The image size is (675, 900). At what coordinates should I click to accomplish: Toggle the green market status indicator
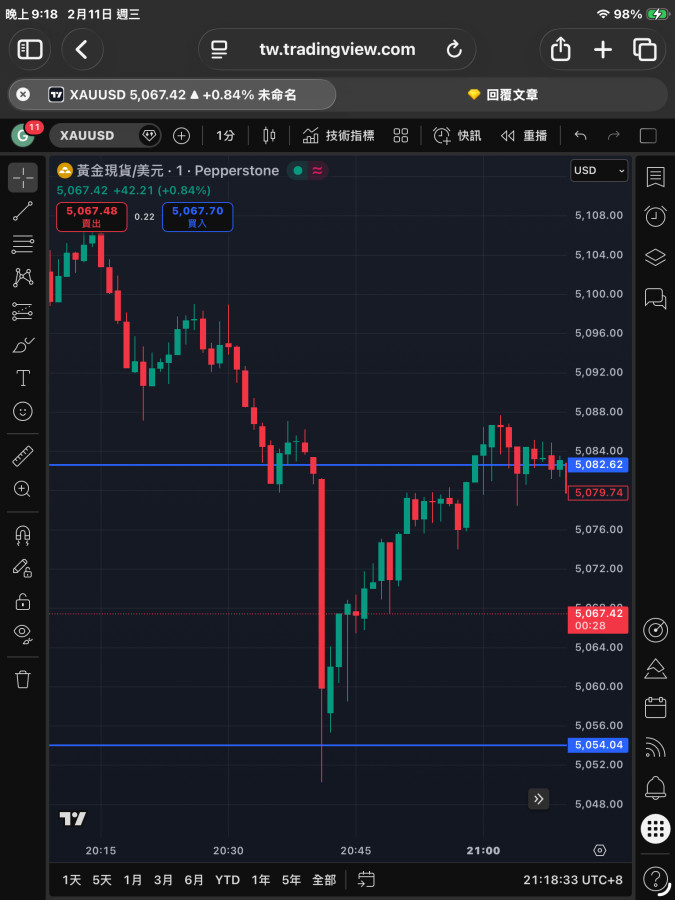[x=298, y=170]
